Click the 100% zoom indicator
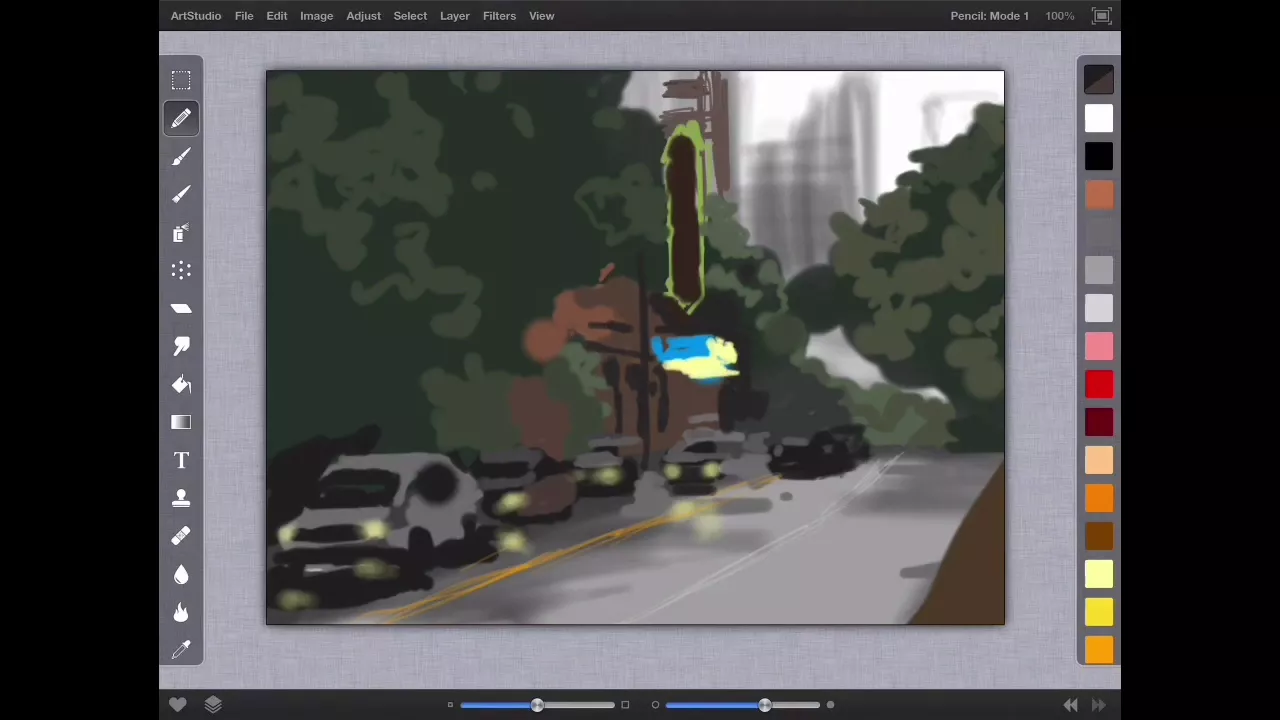The width and height of the screenshot is (1280, 720). pyautogui.click(x=1060, y=16)
